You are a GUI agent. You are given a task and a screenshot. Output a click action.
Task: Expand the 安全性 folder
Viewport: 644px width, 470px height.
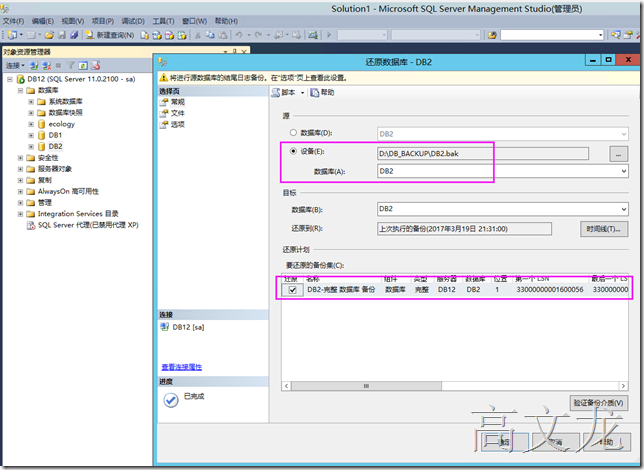pyautogui.click(x=20, y=158)
